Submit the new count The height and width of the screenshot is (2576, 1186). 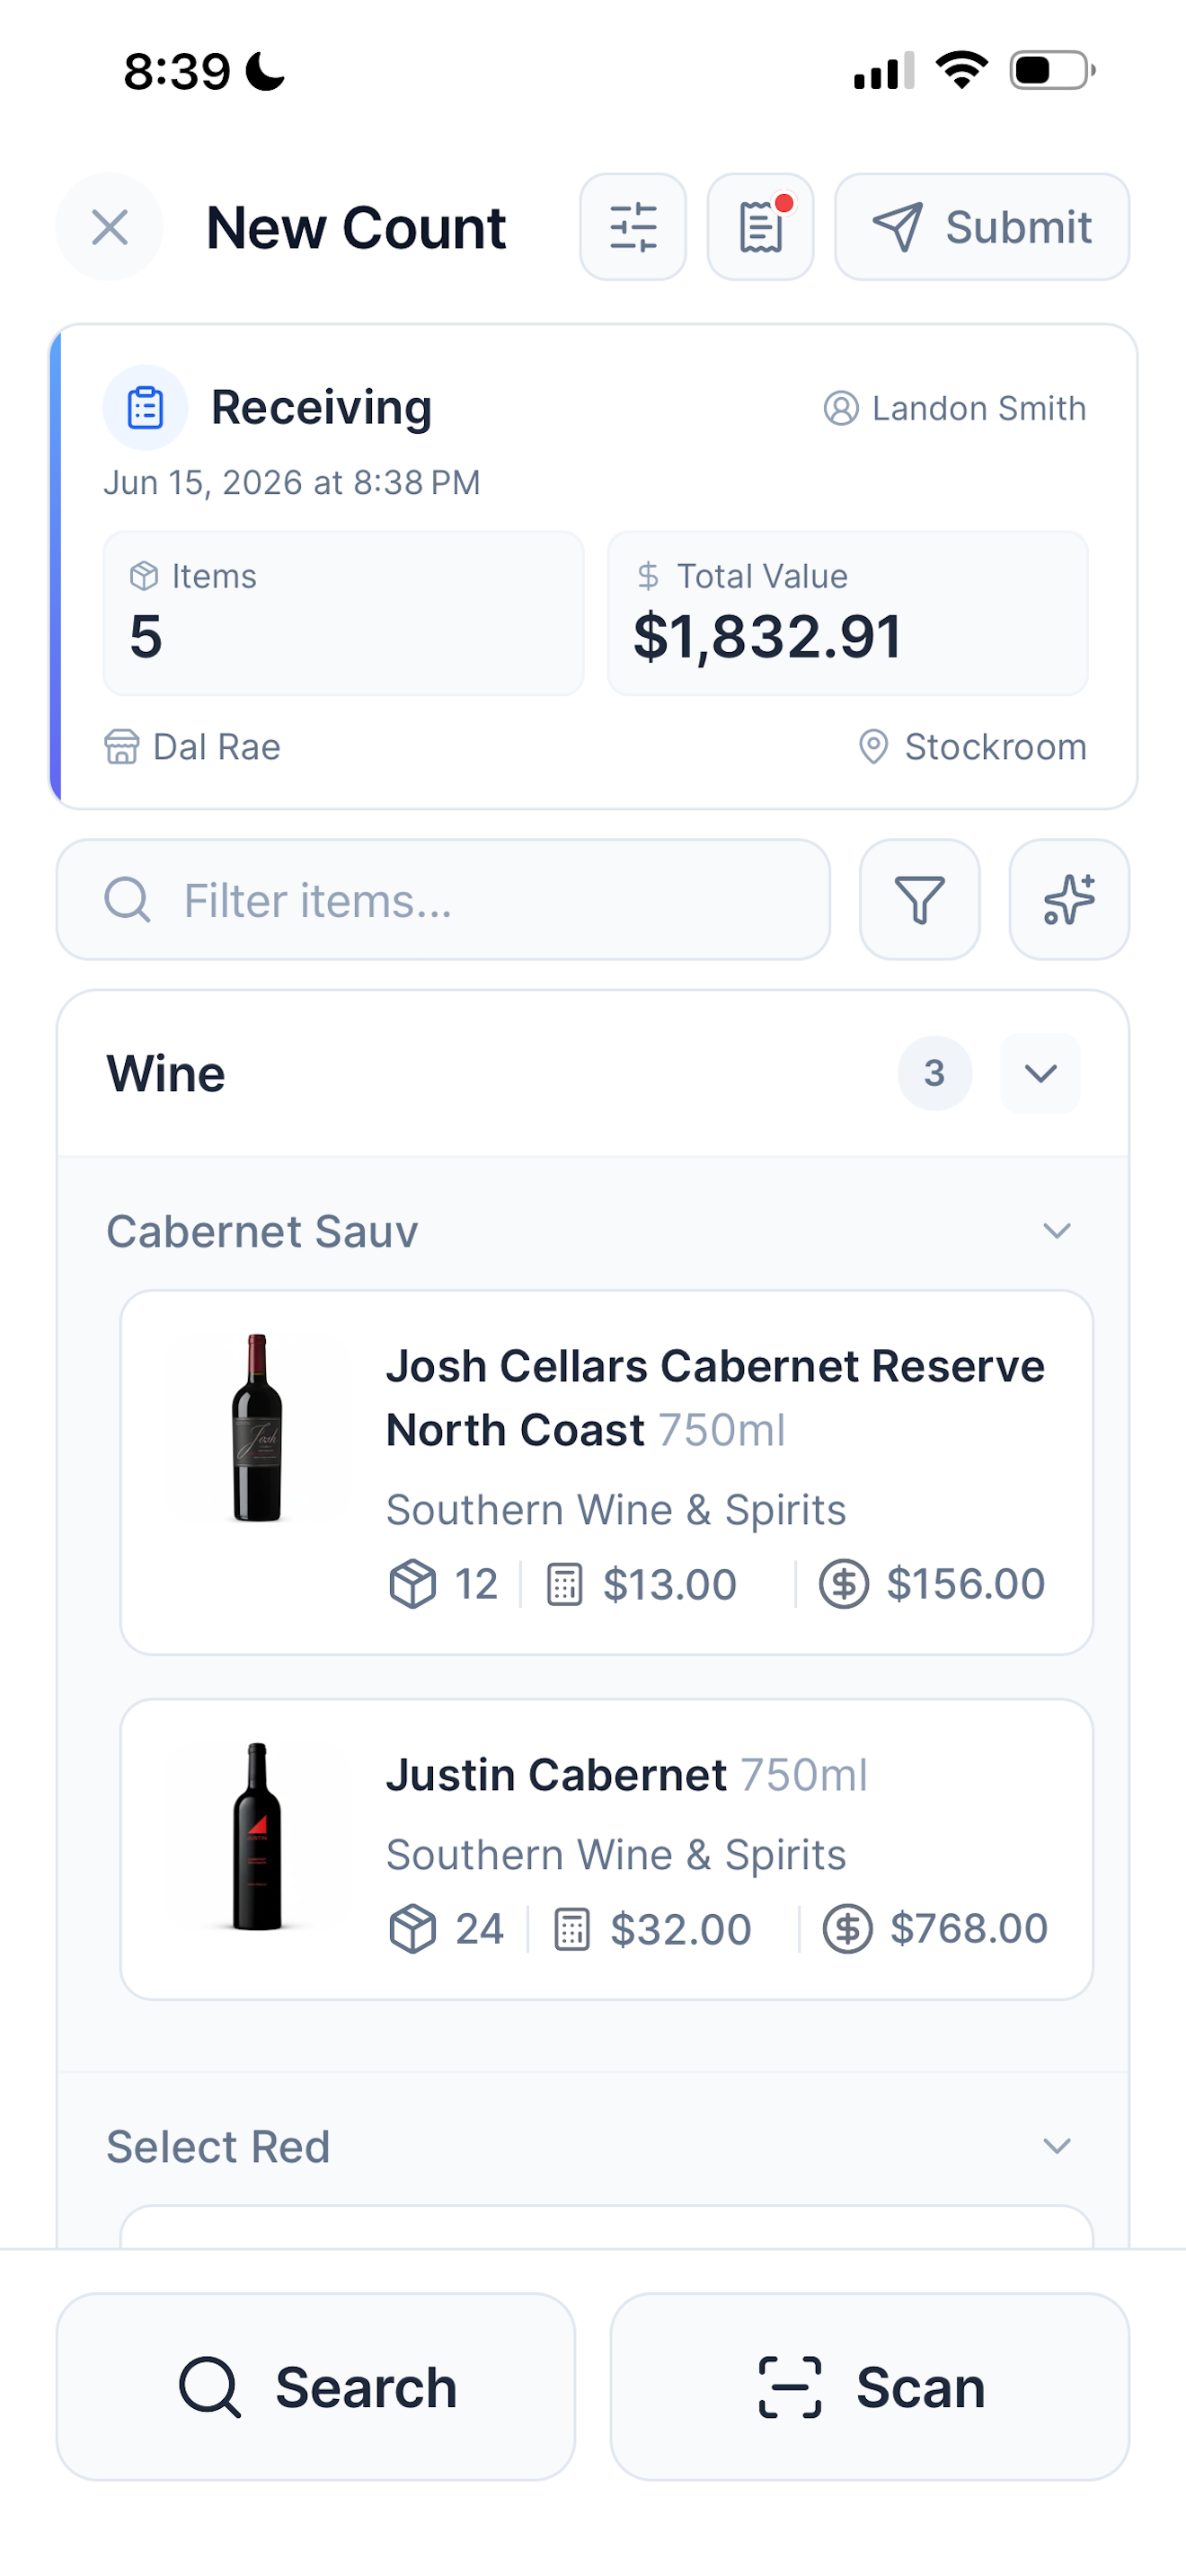pos(982,227)
